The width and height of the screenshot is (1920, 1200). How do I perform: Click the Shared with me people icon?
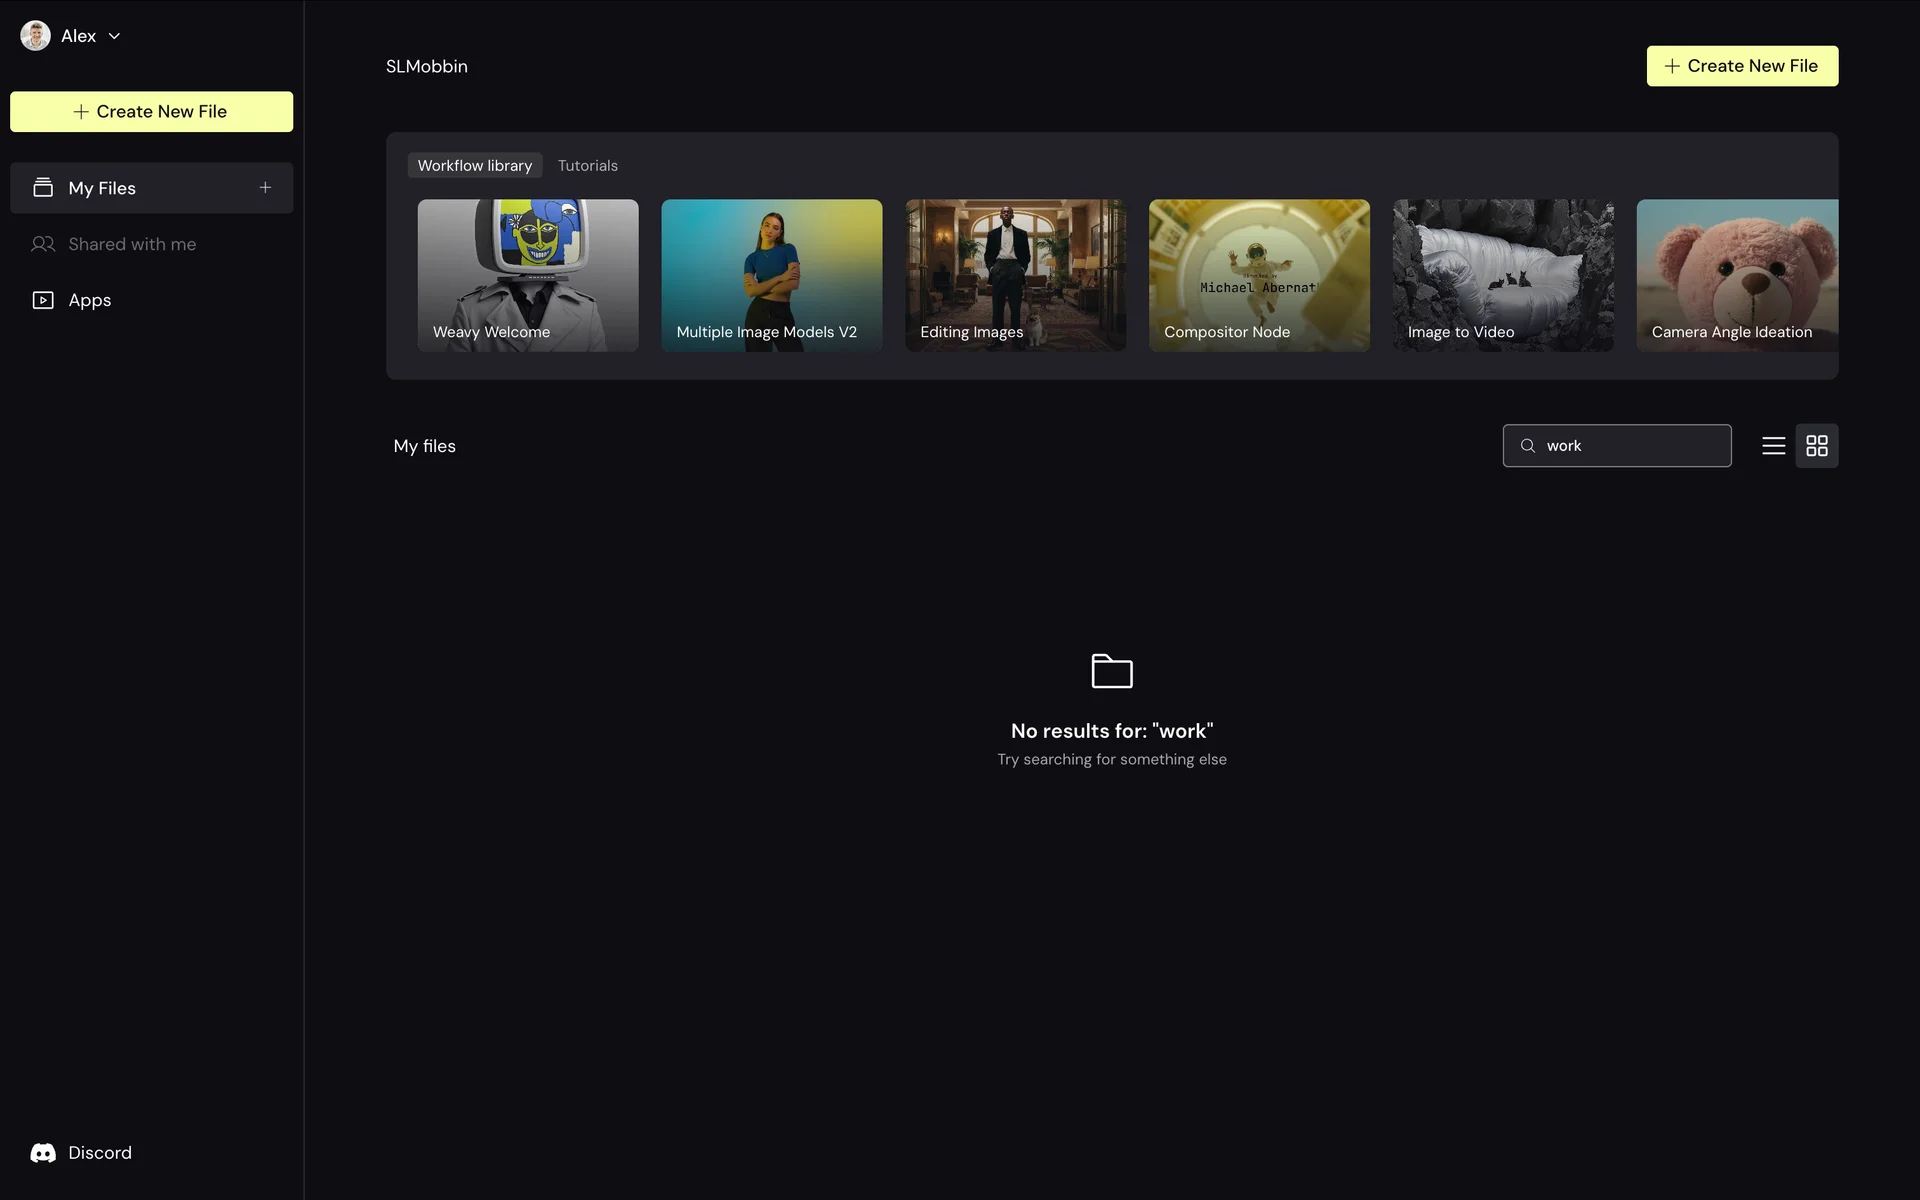(x=43, y=244)
